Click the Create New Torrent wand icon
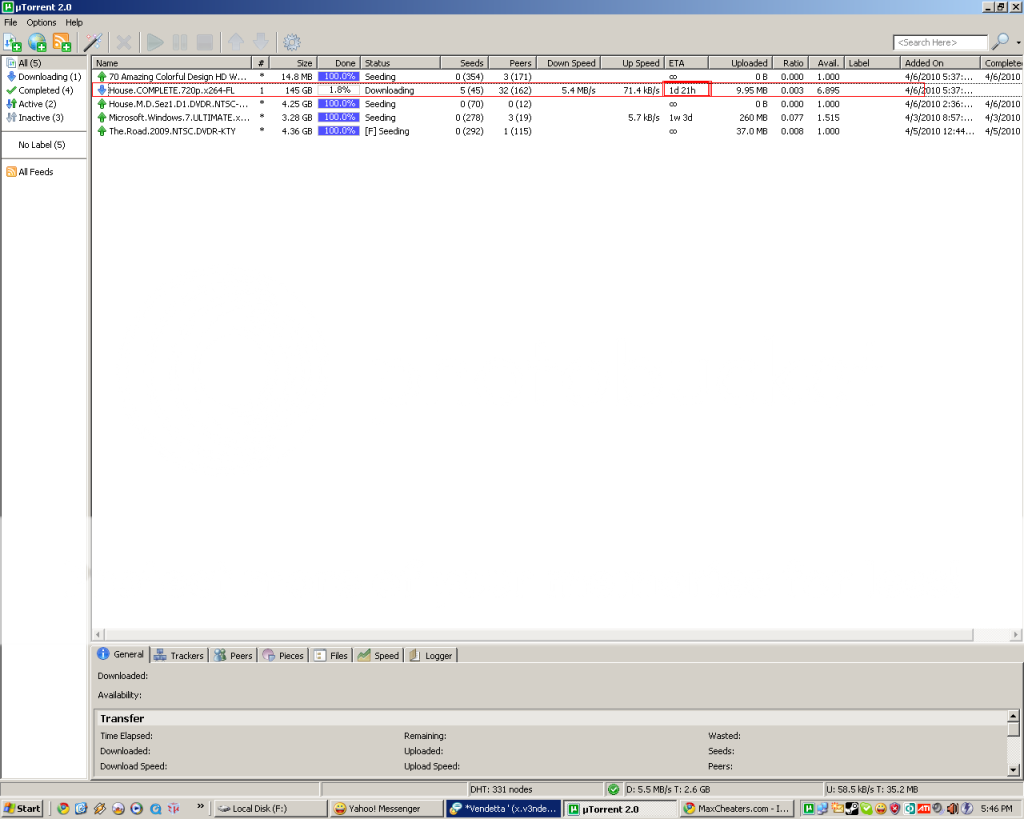The image size is (1024, 819). pos(93,42)
